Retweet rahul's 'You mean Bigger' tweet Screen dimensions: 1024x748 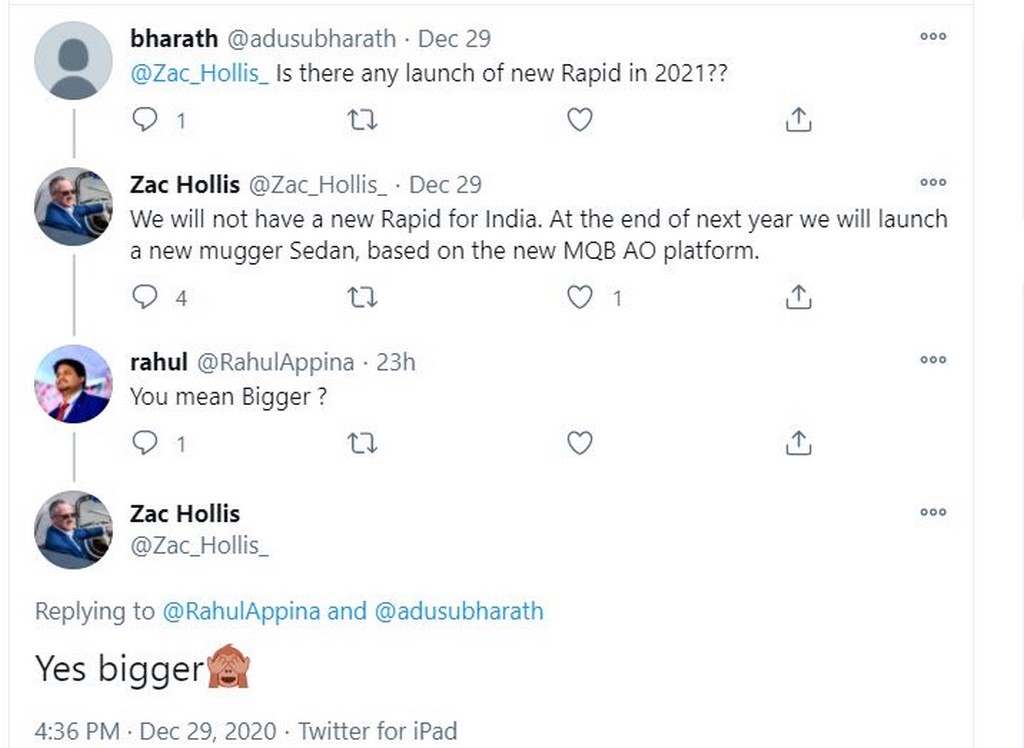coord(362,443)
